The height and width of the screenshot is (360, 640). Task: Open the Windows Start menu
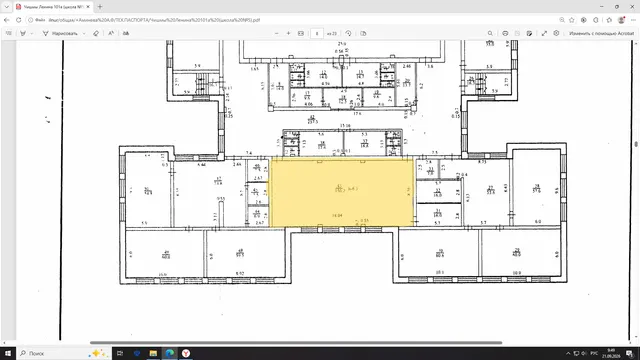coord(8,353)
